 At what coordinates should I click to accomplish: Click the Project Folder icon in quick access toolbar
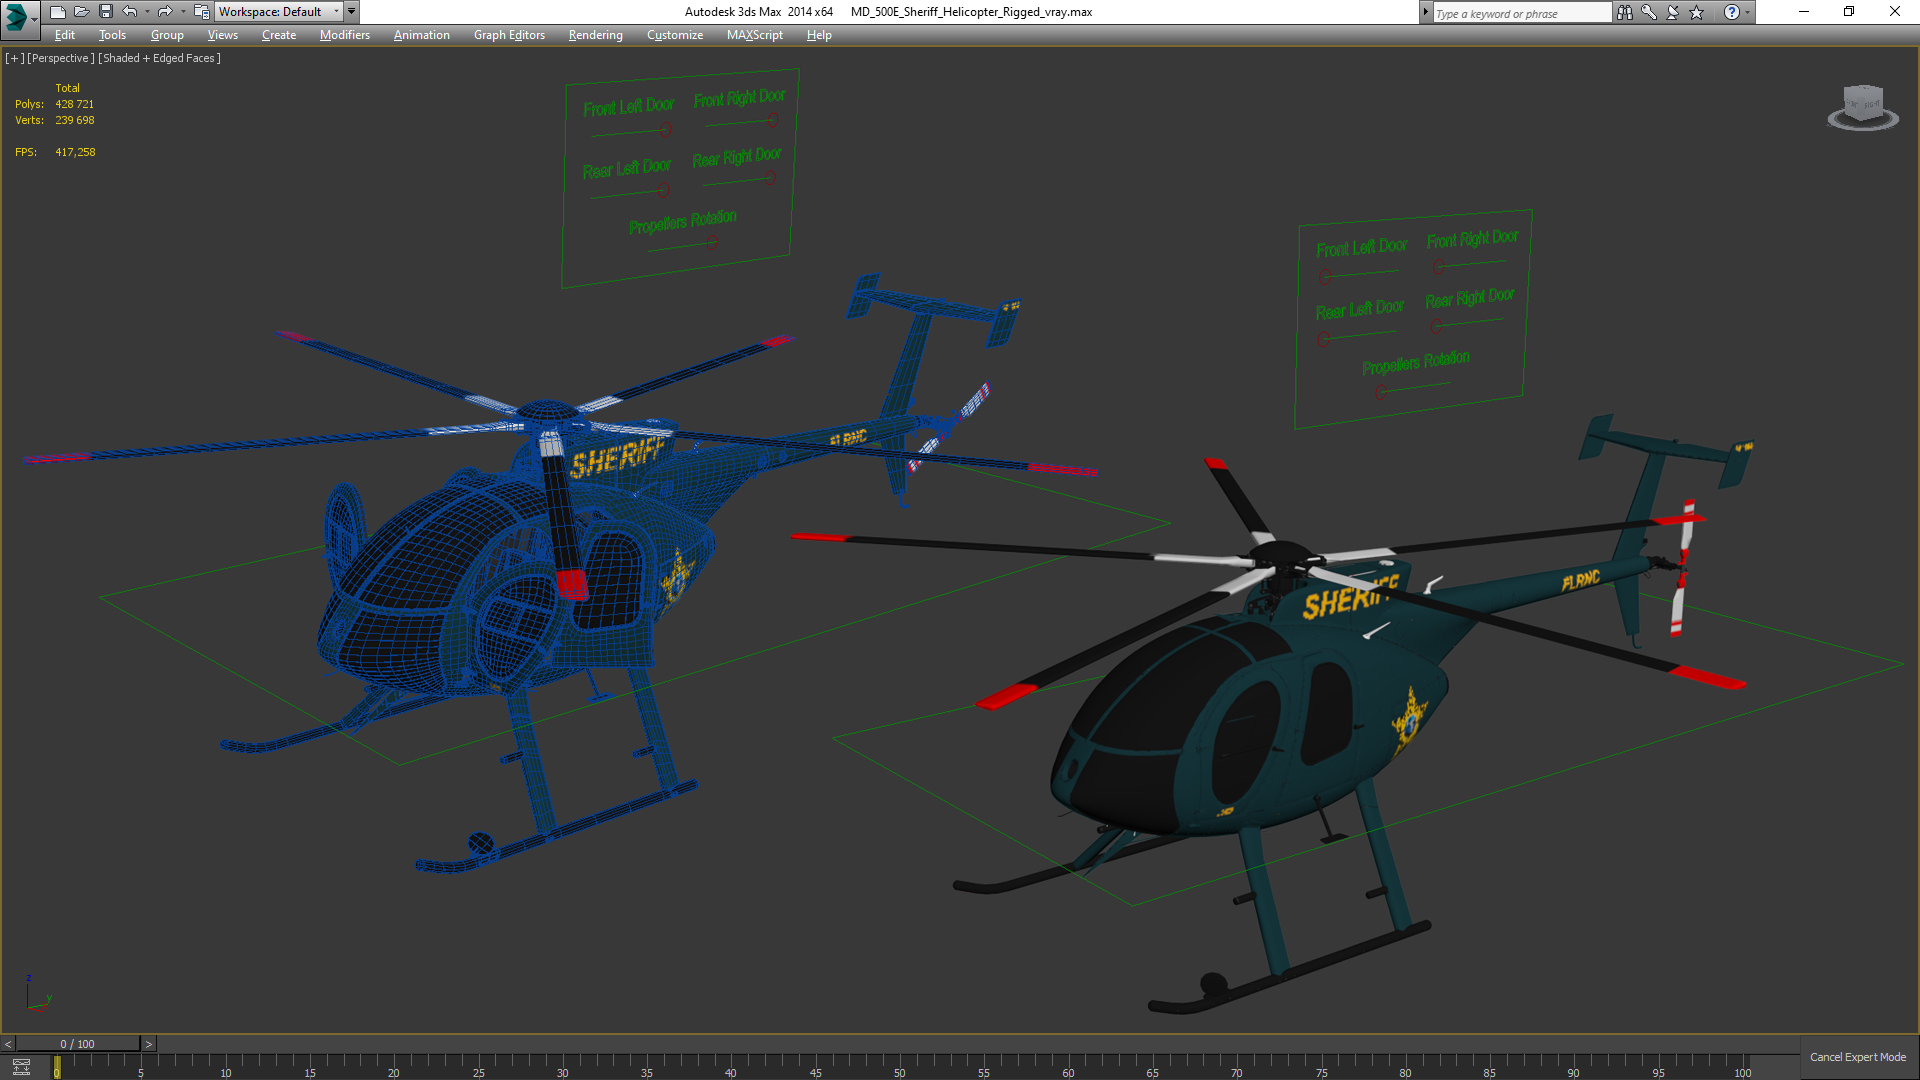coord(202,12)
